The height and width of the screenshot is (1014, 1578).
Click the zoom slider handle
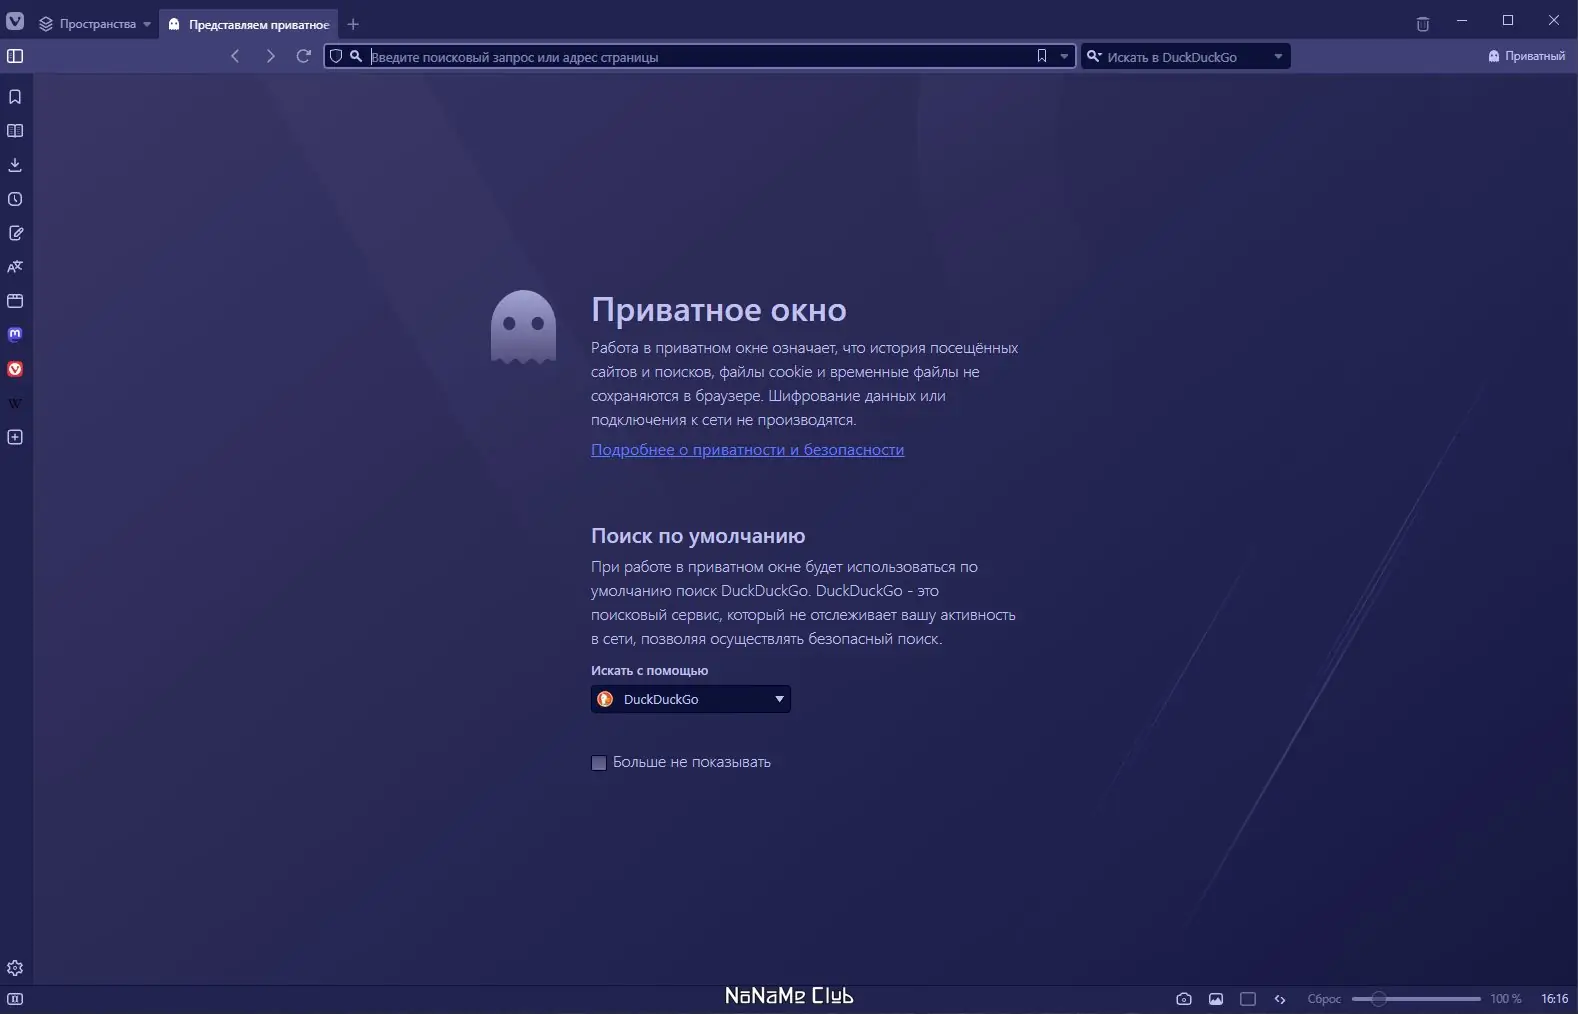1378,999
